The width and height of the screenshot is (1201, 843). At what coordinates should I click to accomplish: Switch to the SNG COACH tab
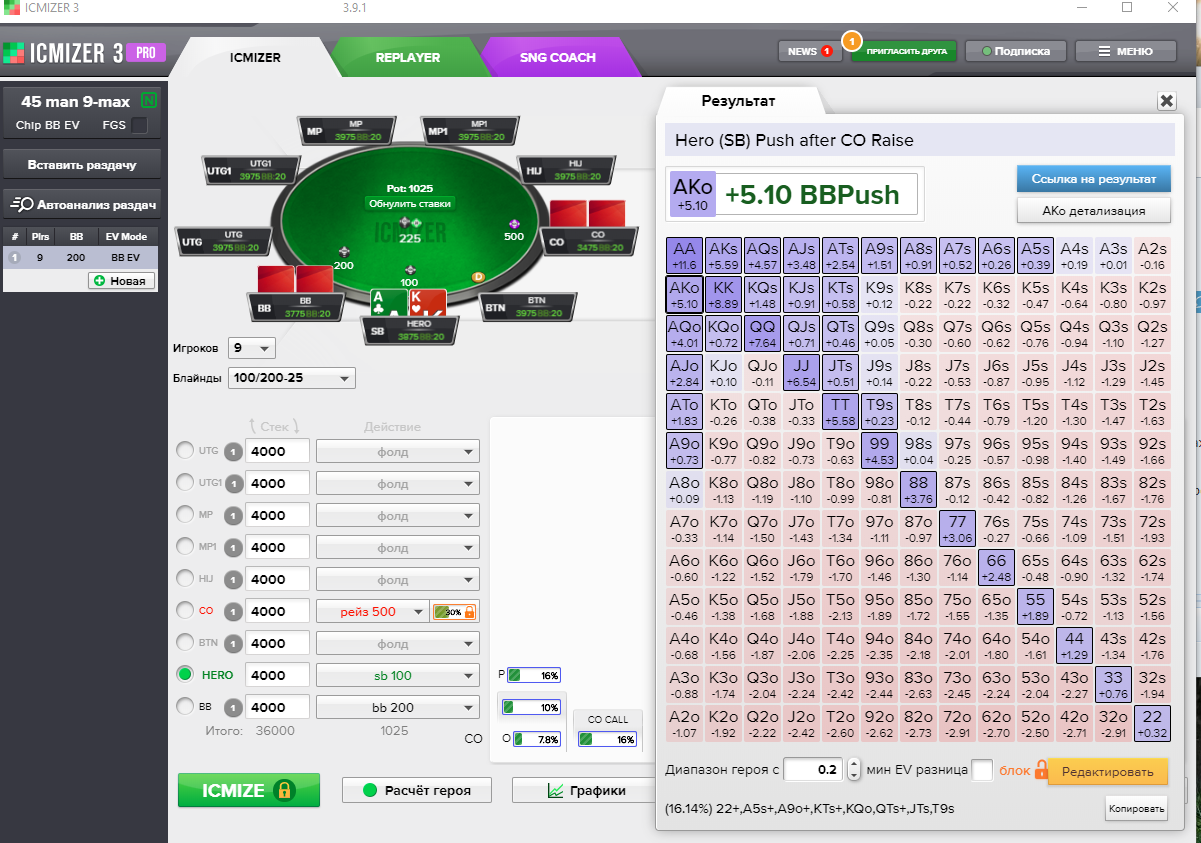[x=557, y=57]
